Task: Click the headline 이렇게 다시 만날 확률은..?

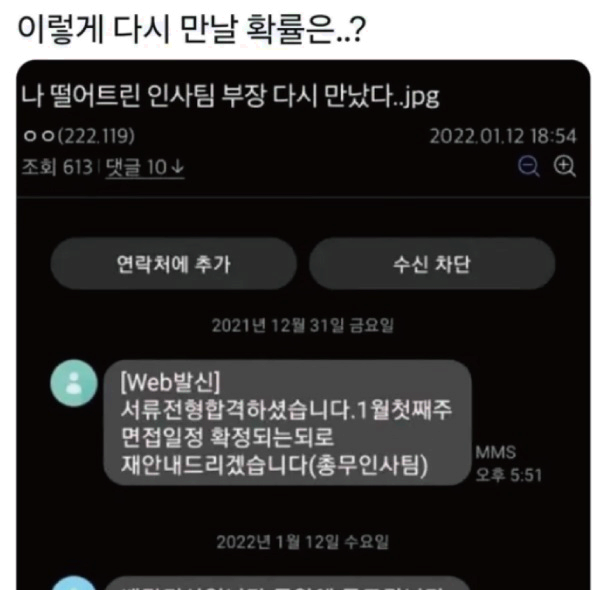Action: (x=192, y=29)
